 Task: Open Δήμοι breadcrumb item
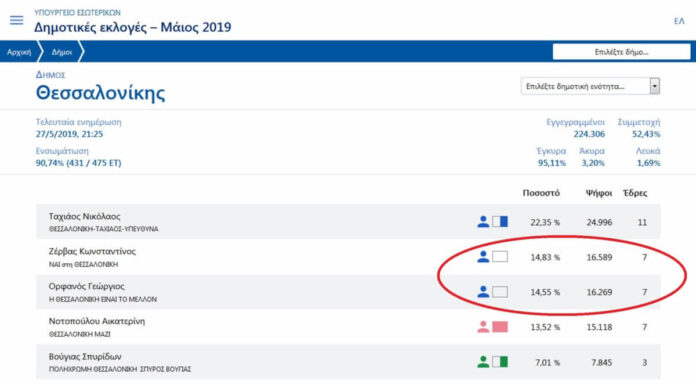[x=62, y=52]
